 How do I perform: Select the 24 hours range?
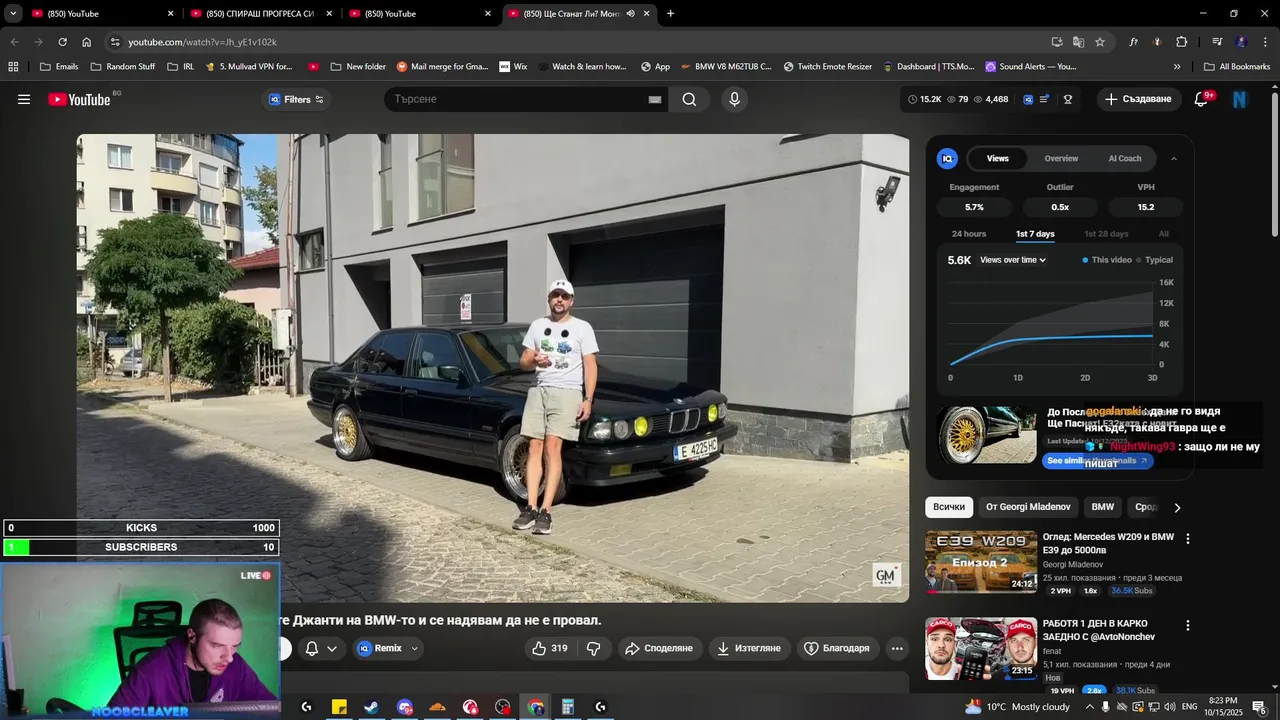(x=969, y=234)
